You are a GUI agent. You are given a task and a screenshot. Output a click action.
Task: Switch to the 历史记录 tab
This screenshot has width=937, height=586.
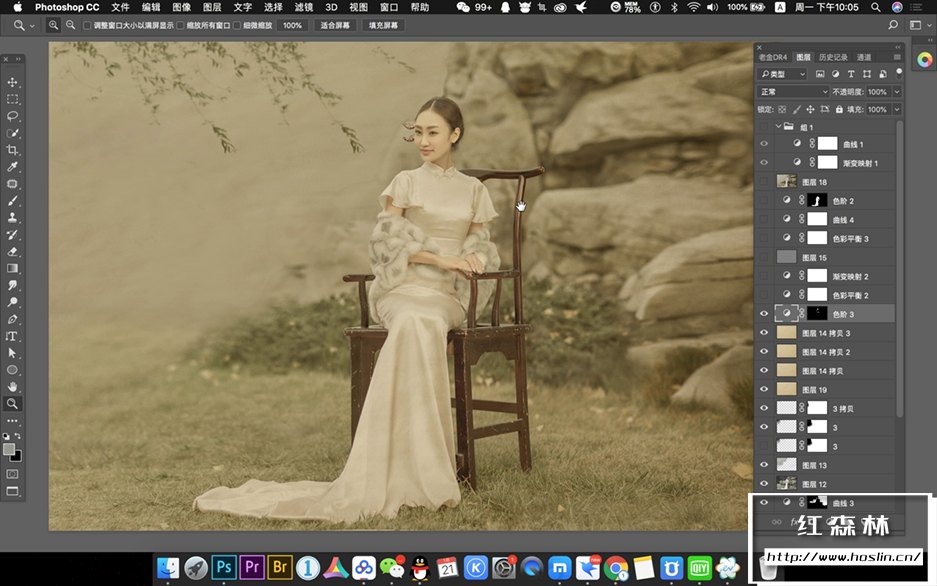tap(832, 57)
